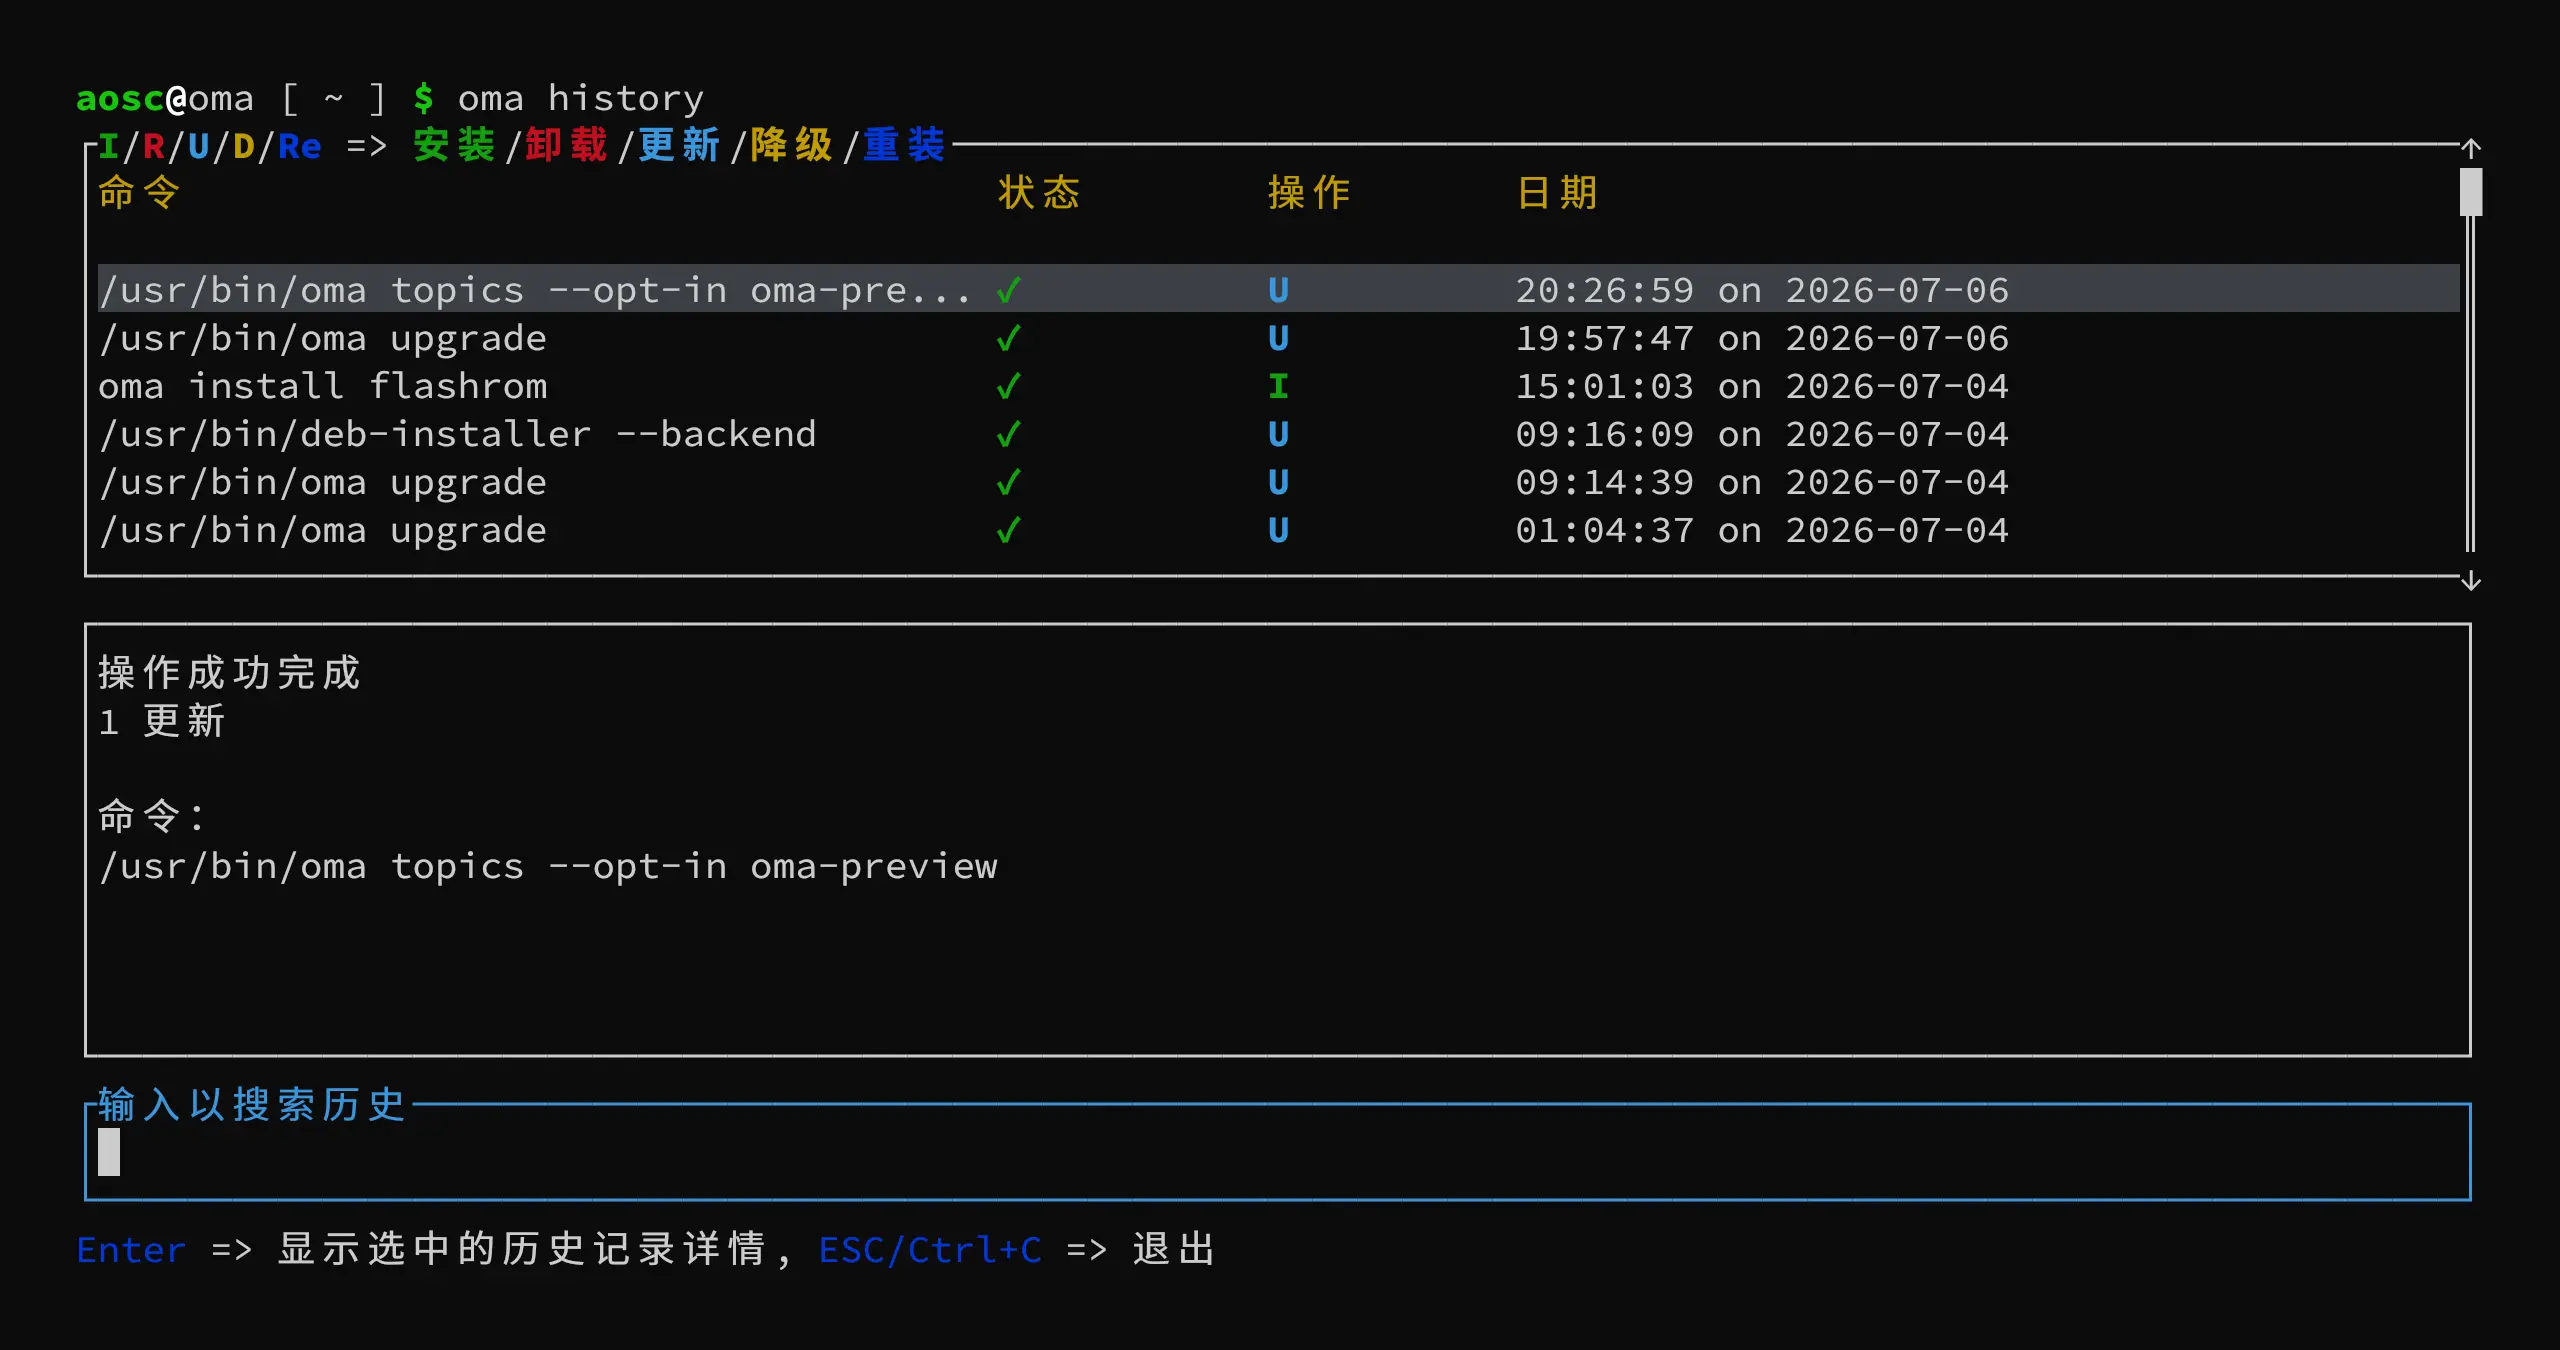Viewport: 2560px width, 1350px height.
Task: Click the checkmark in the 20:26:59 row
Action: click(1008, 290)
